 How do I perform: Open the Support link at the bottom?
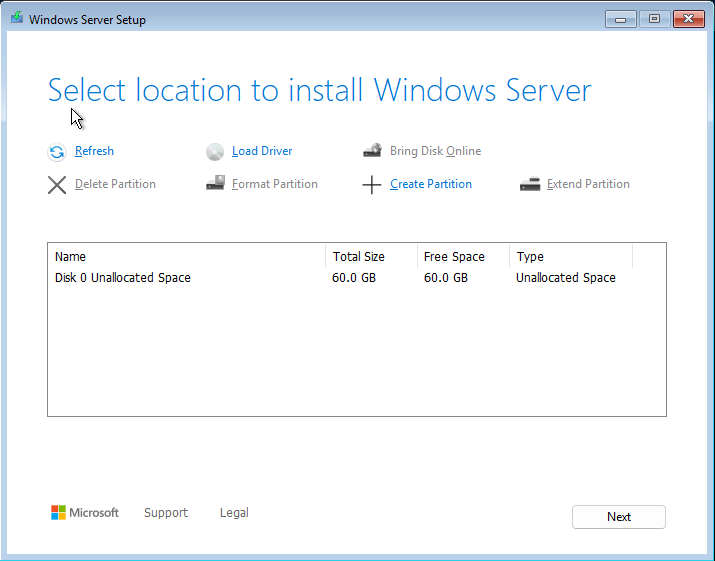click(x=165, y=513)
